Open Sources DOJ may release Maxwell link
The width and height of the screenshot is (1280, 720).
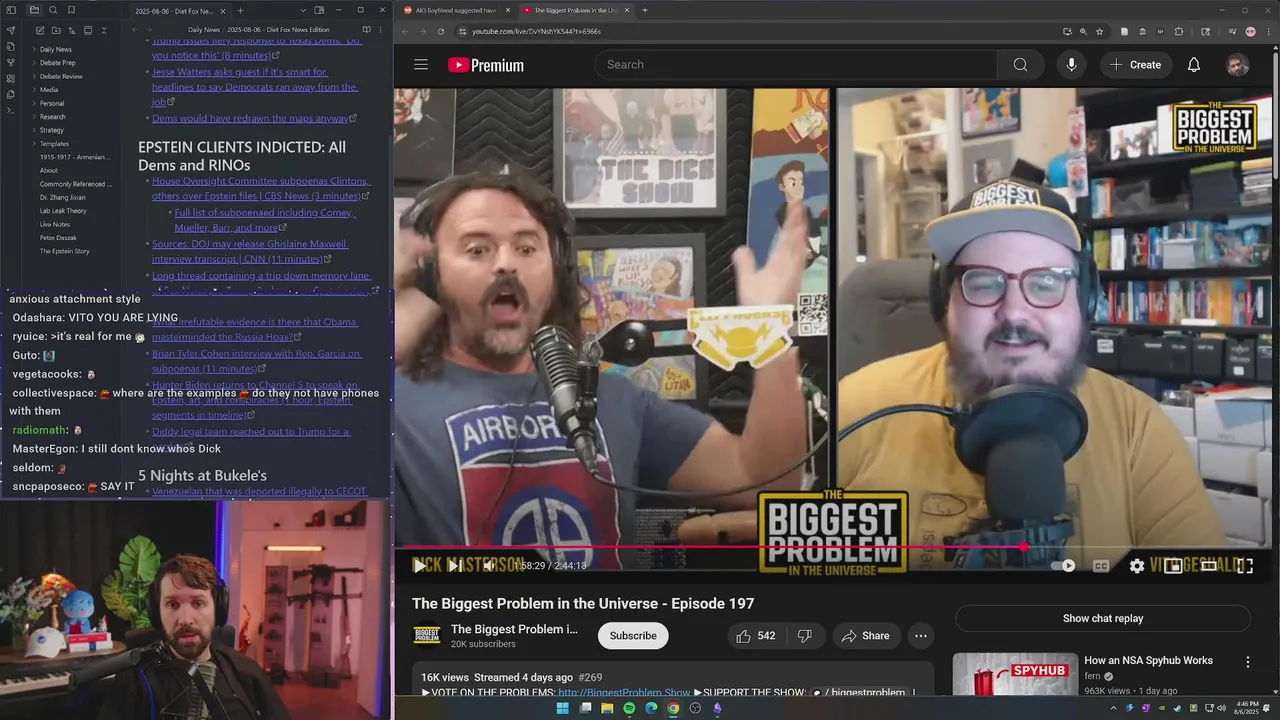pos(250,251)
